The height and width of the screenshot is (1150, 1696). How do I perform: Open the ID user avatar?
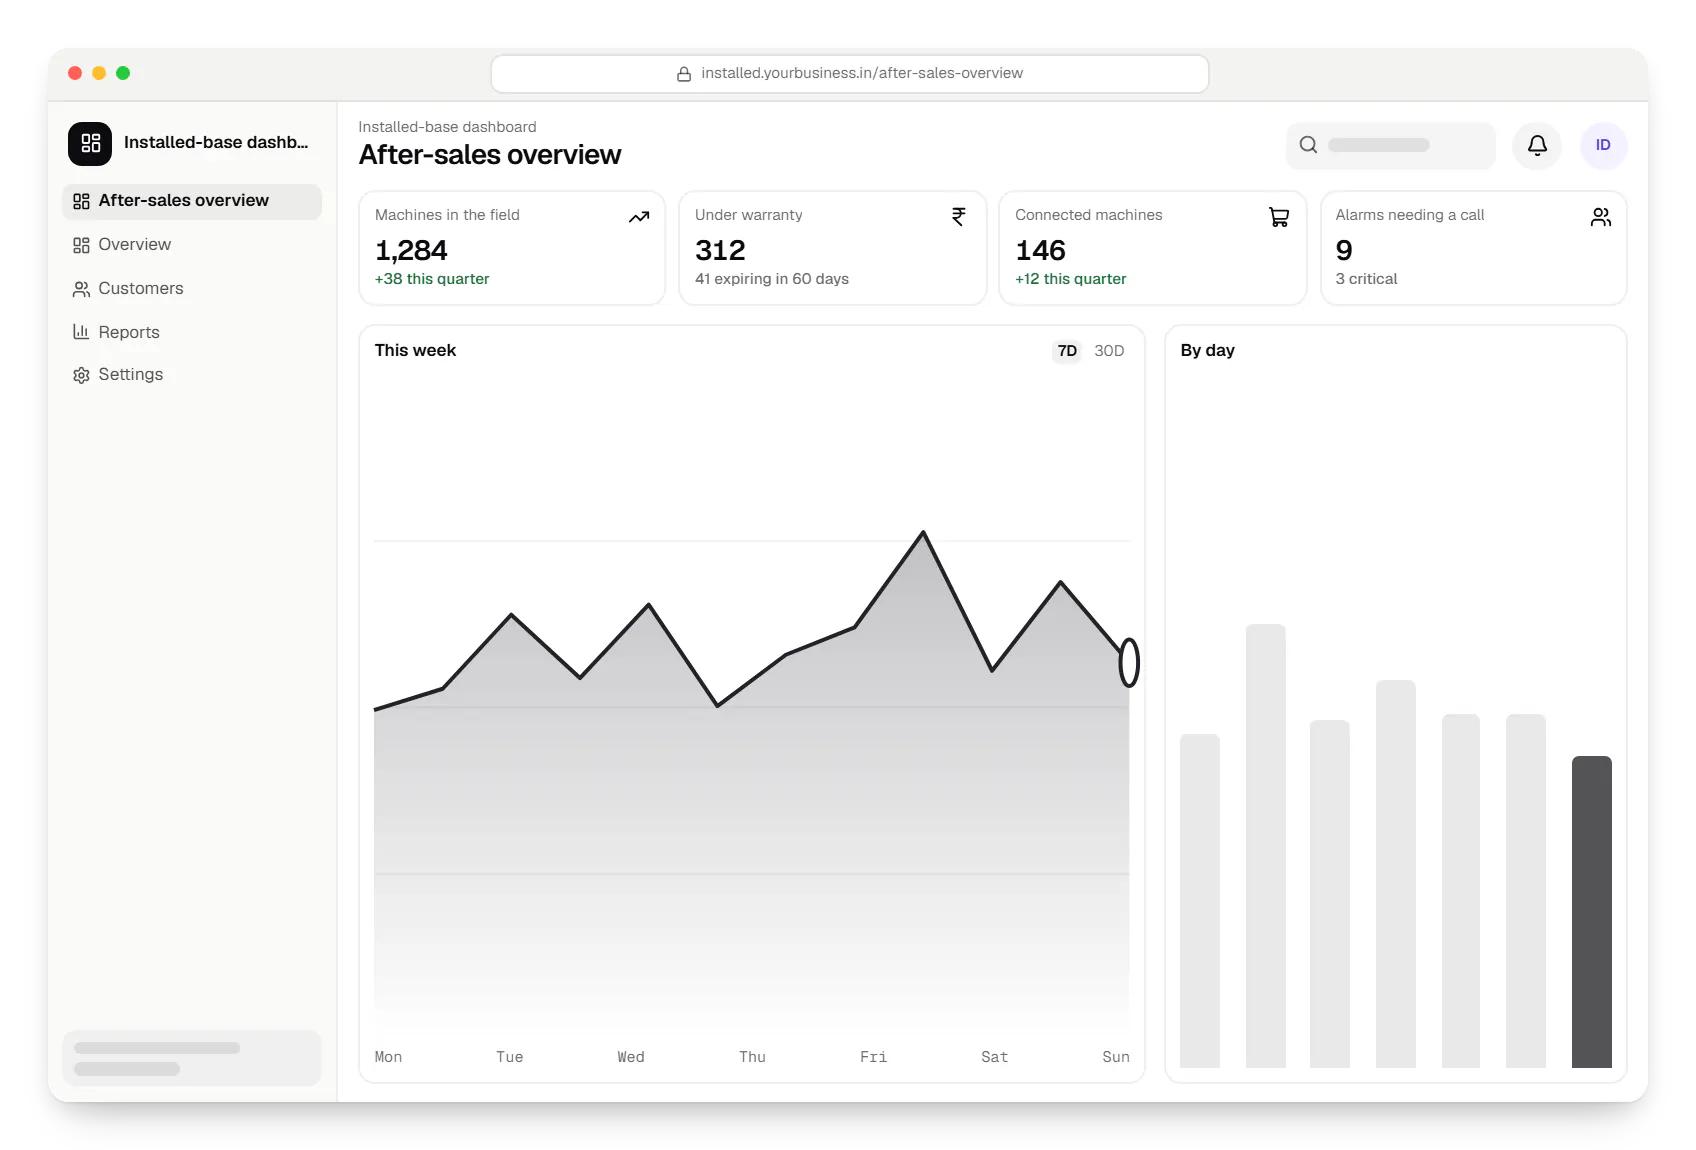pyautogui.click(x=1603, y=145)
